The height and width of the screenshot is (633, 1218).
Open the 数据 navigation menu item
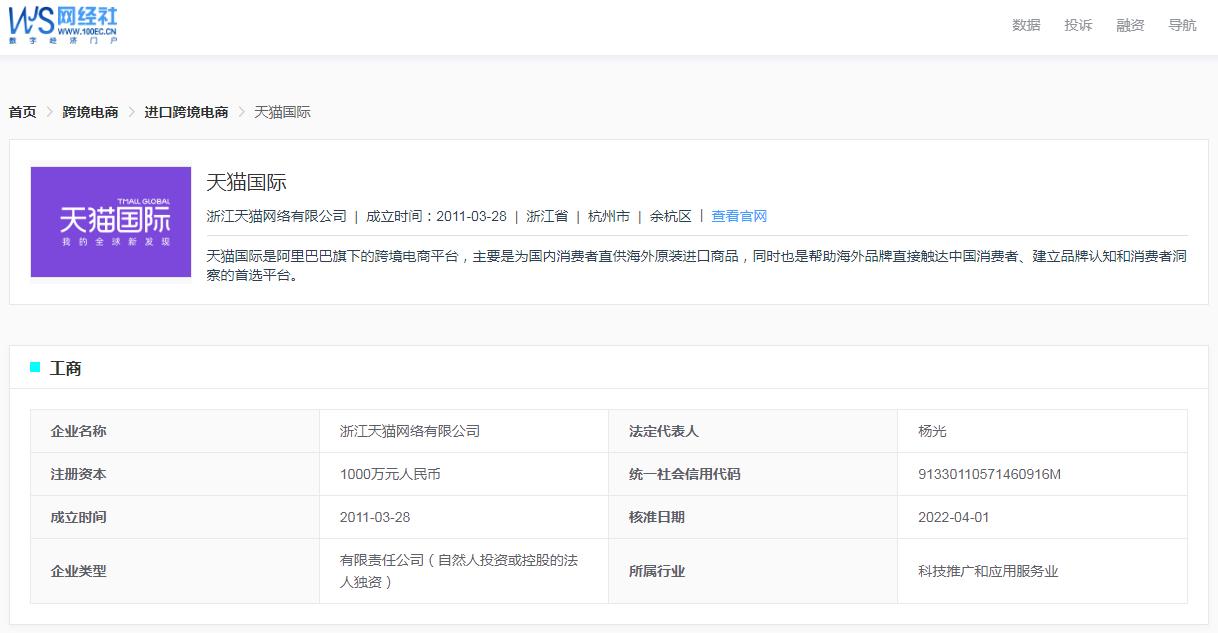(1025, 25)
